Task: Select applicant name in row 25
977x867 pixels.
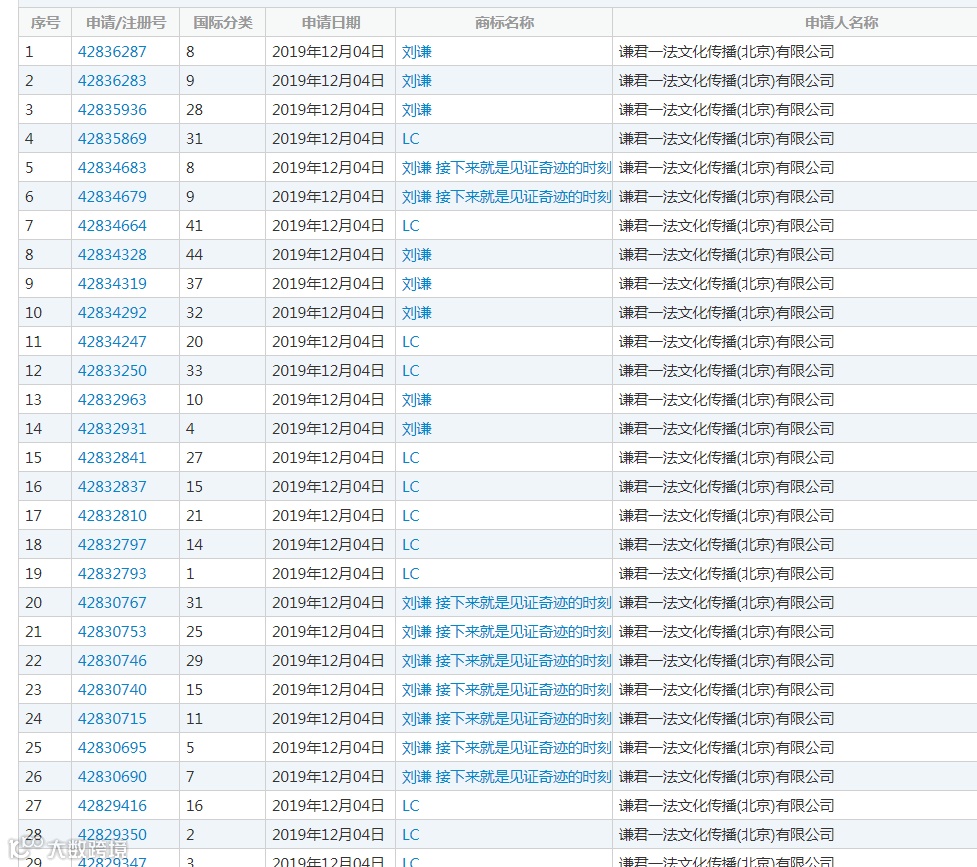Action: [727, 747]
